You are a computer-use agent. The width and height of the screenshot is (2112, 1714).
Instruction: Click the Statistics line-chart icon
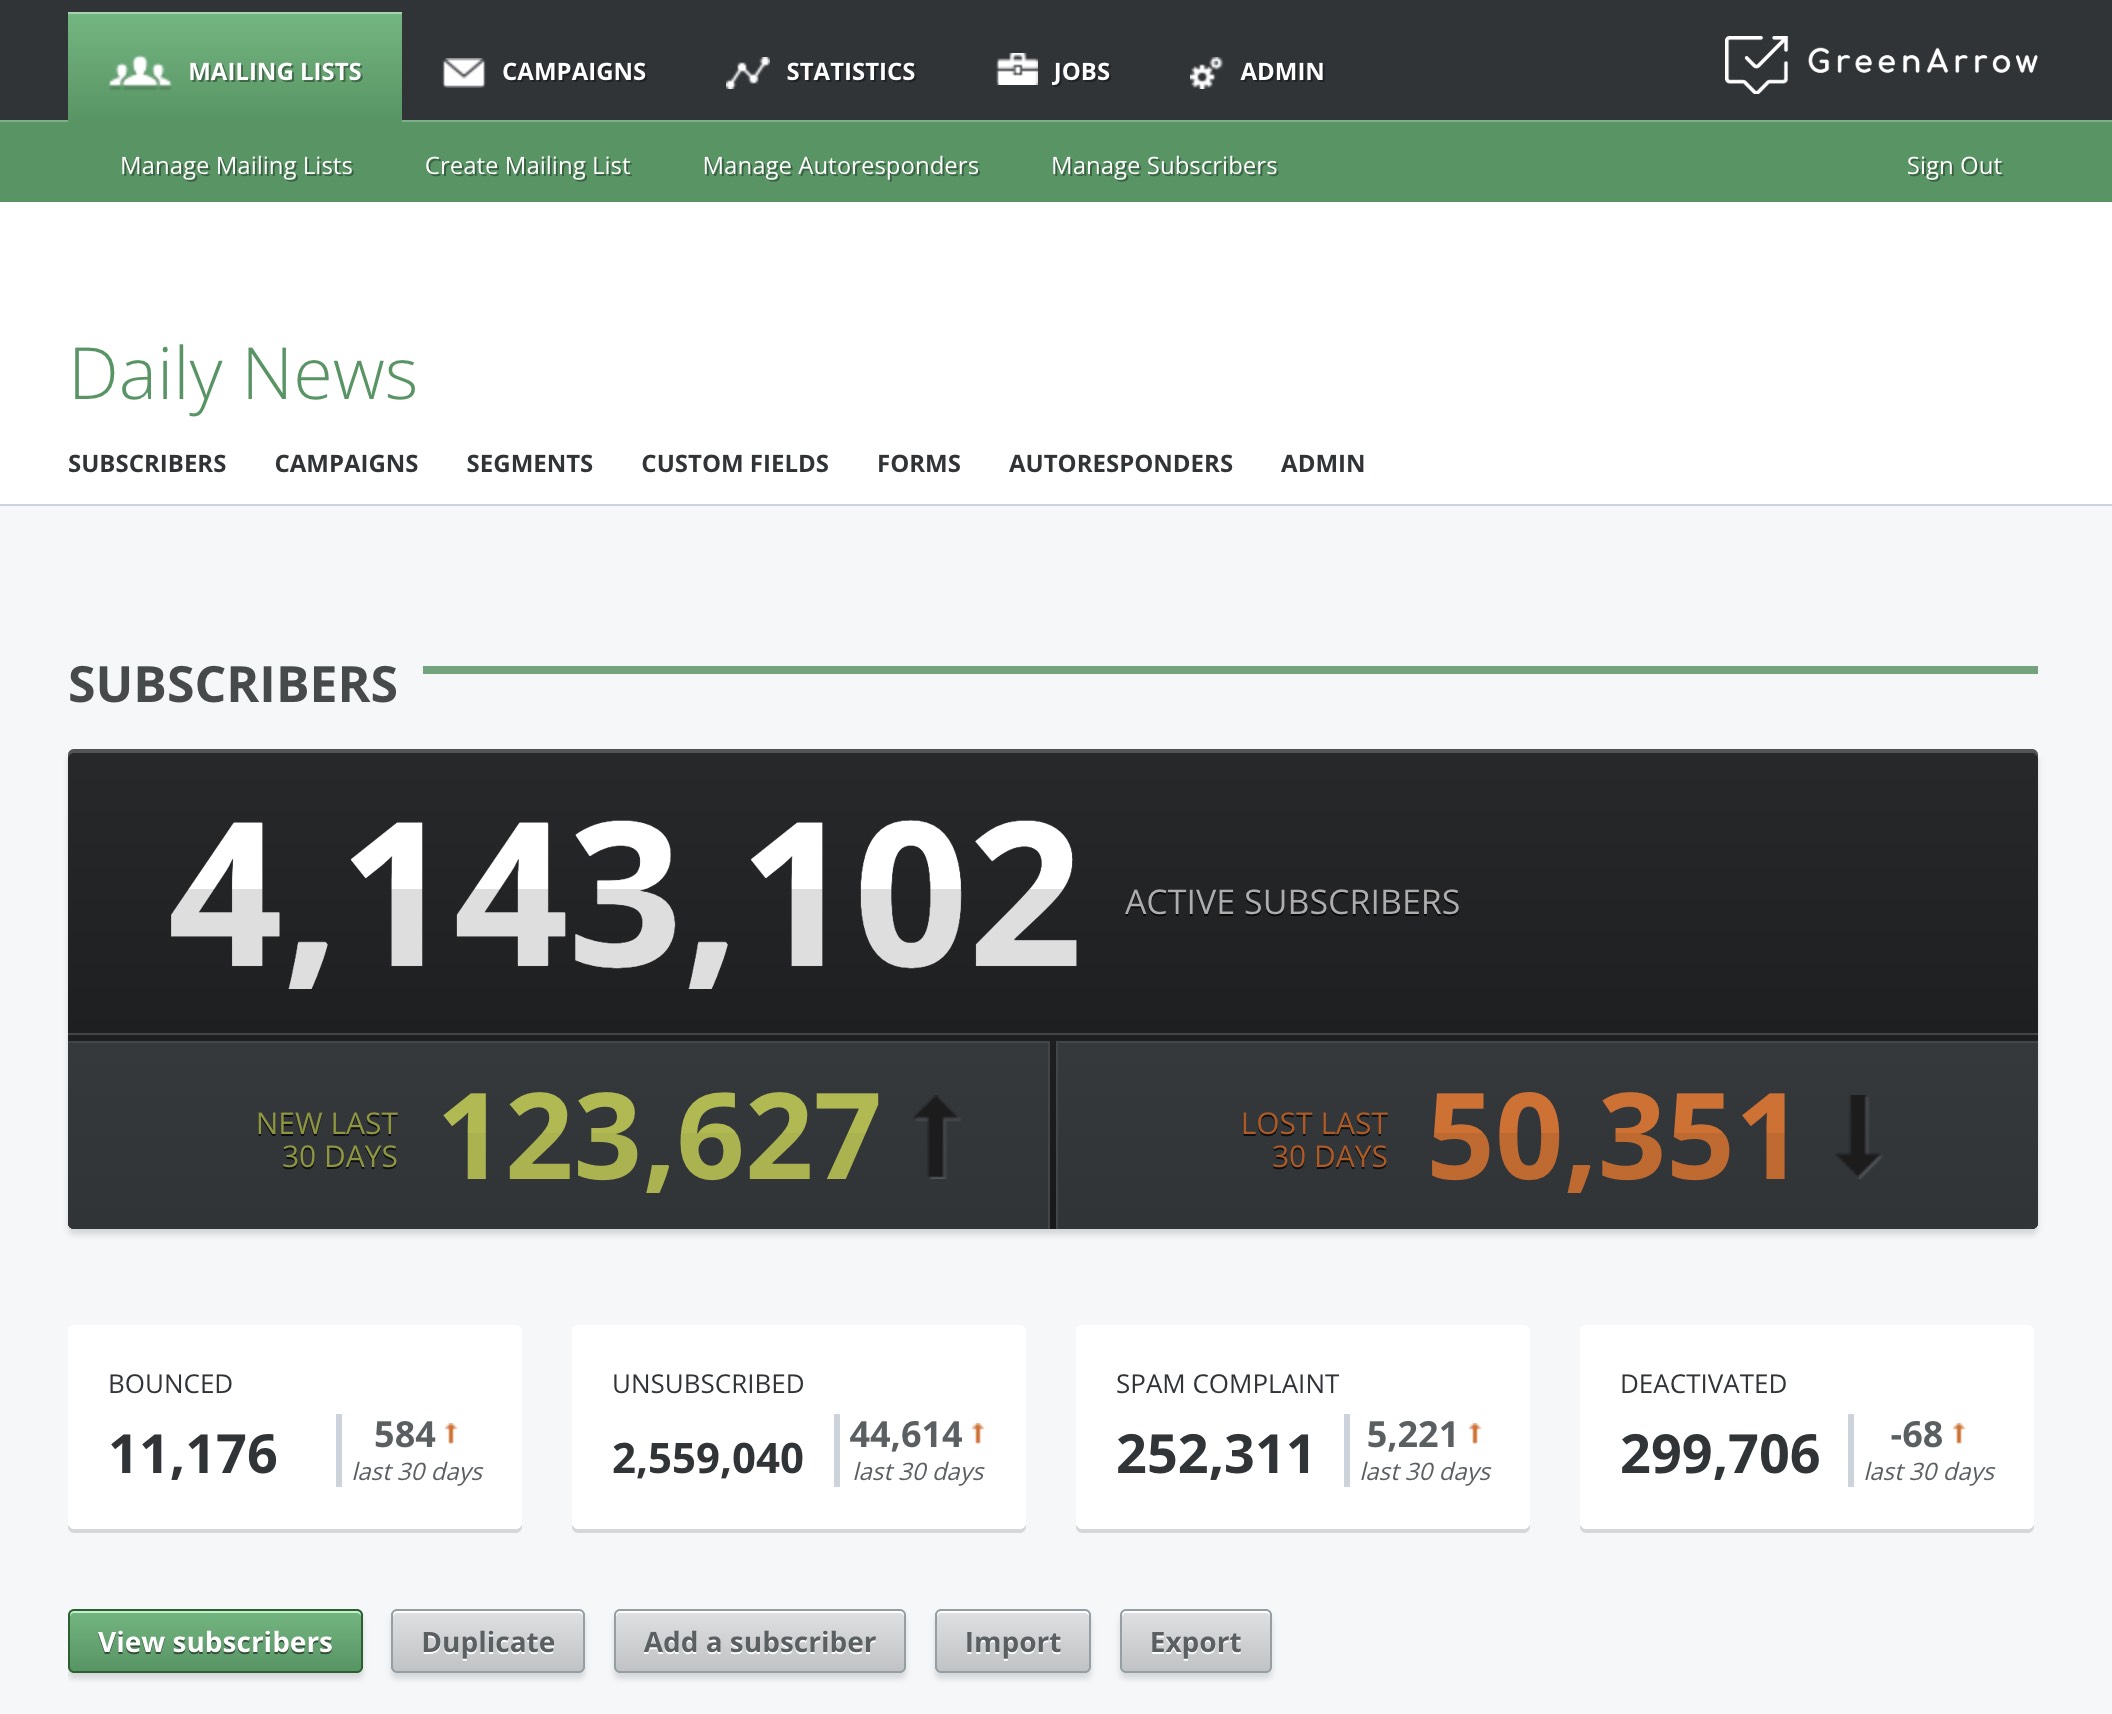click(x=747, y=72)
